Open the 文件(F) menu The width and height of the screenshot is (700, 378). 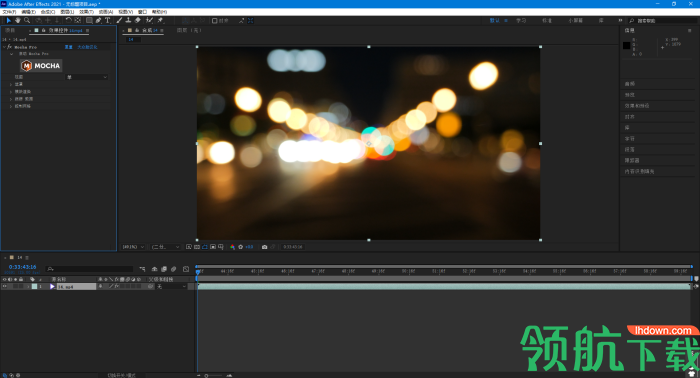(9, 12)
